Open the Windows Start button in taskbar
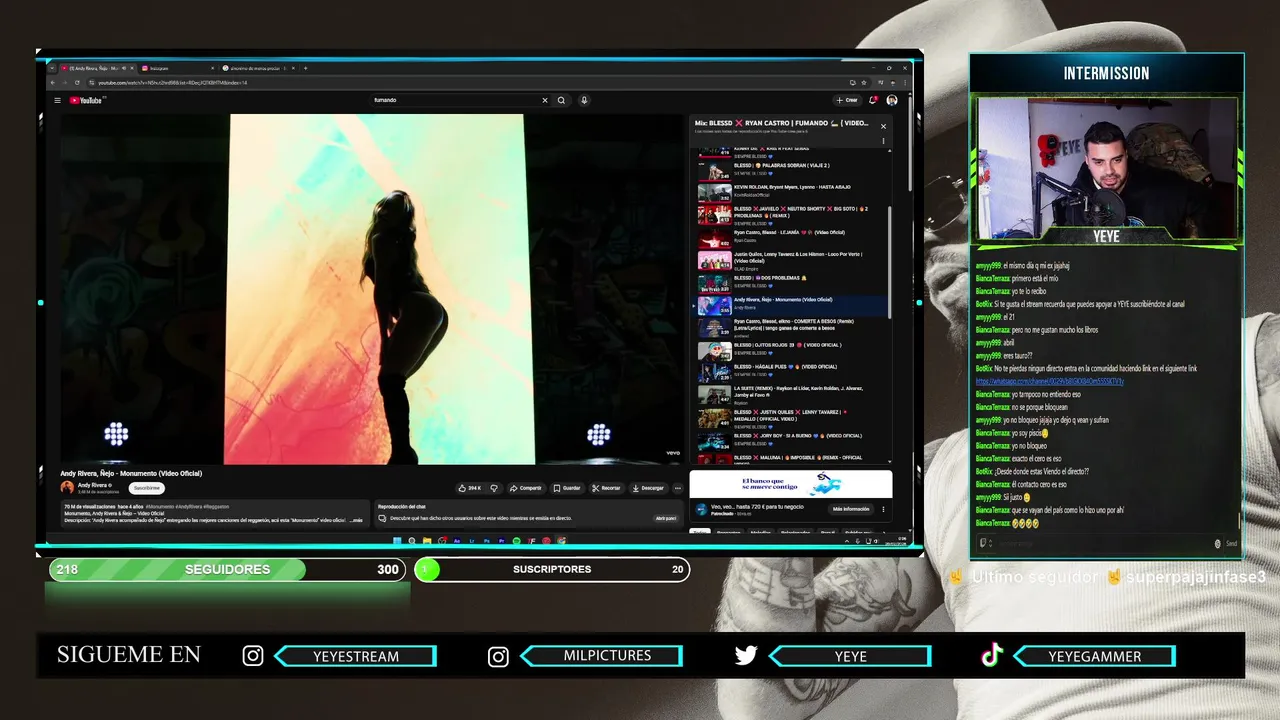Viewport: 1280px width, 720px height. coord(397,541)
